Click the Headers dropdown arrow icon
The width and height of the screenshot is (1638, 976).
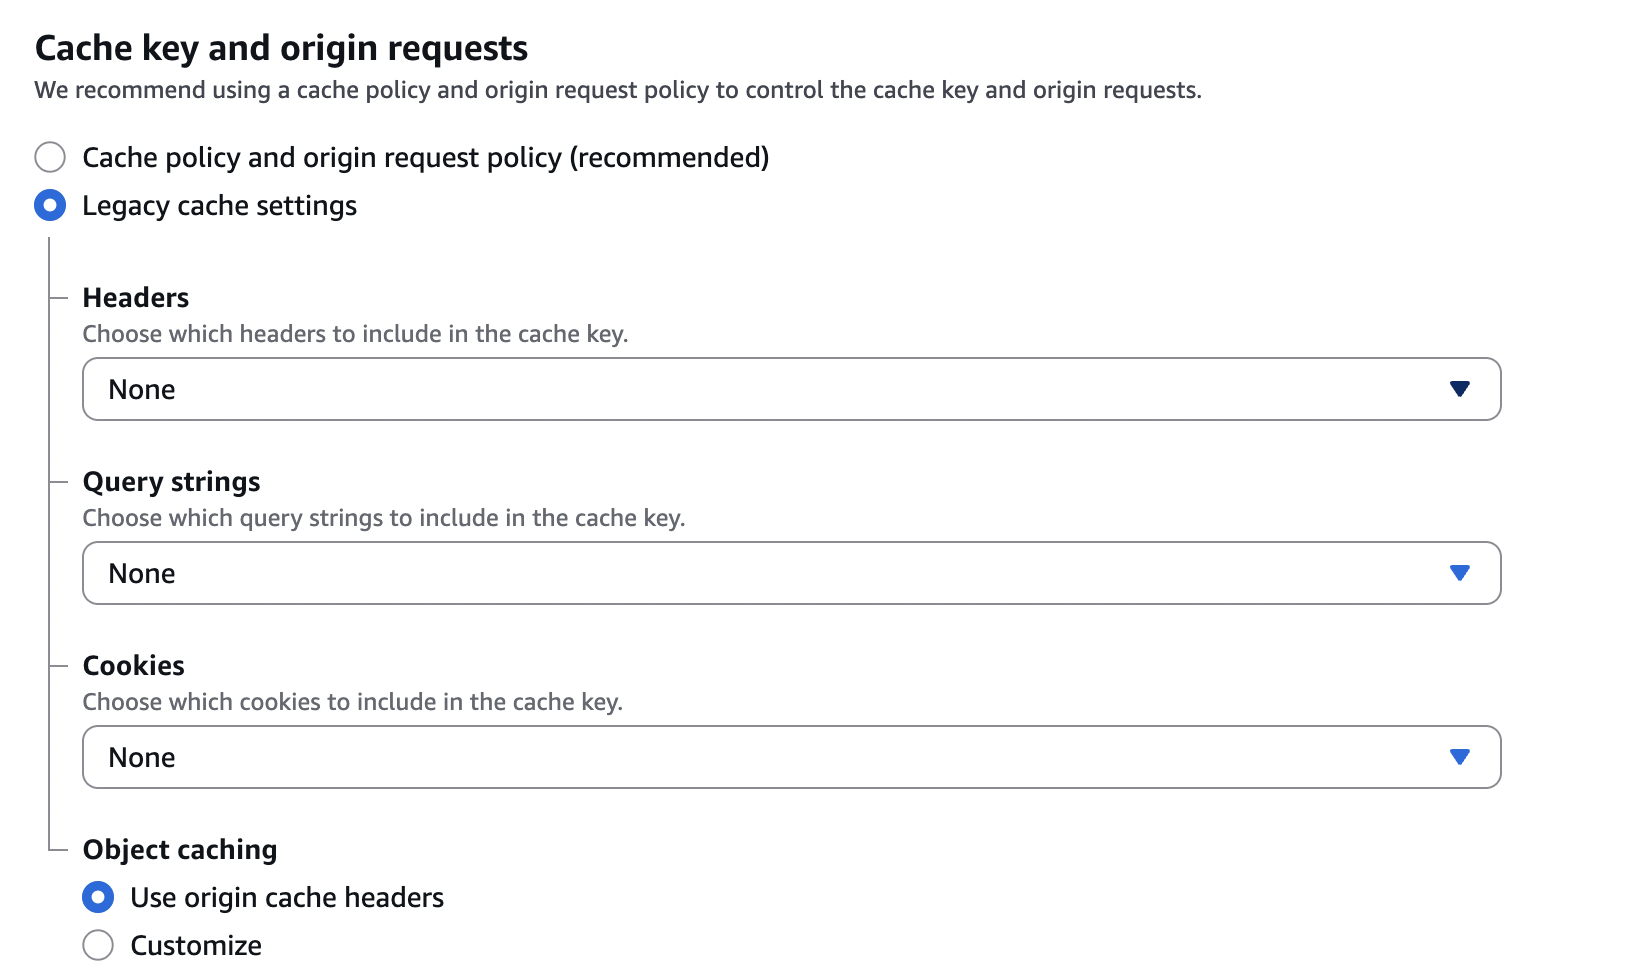[1459, 389]
